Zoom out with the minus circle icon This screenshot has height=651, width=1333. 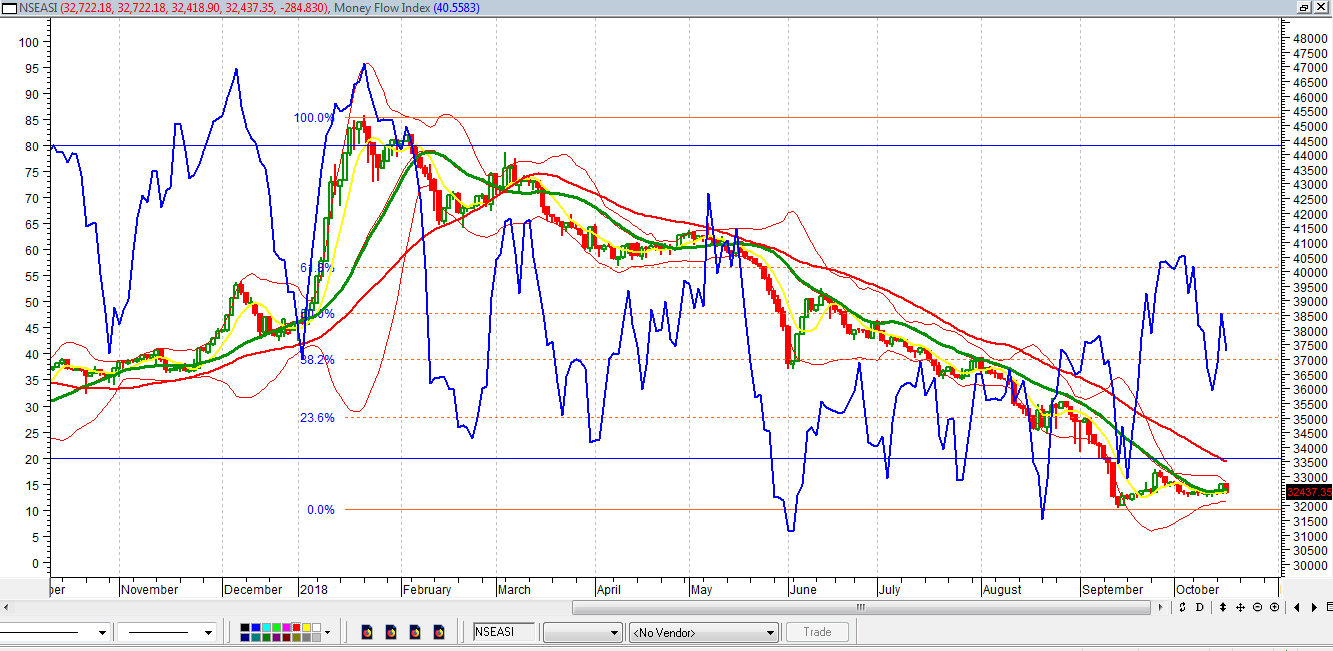[1257, 607]
